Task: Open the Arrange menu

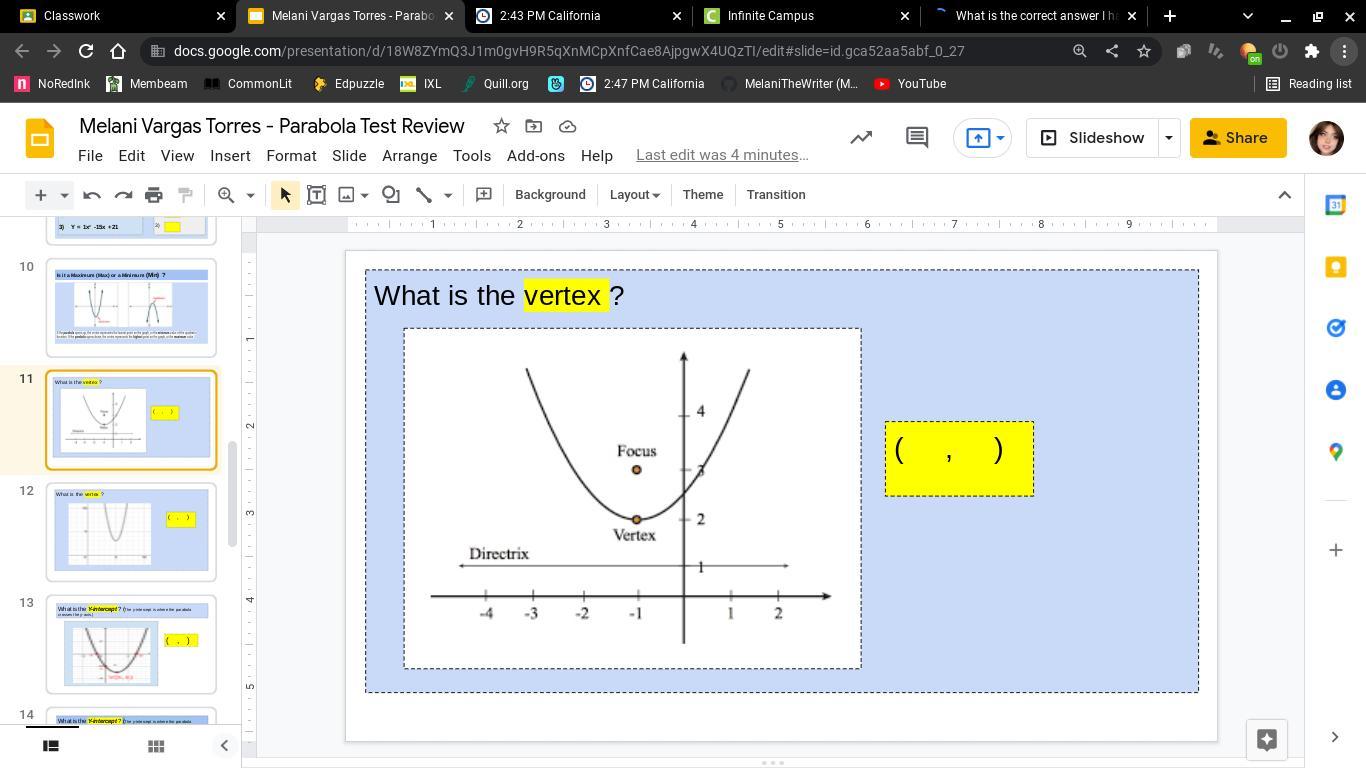Action: coord(409,156)
